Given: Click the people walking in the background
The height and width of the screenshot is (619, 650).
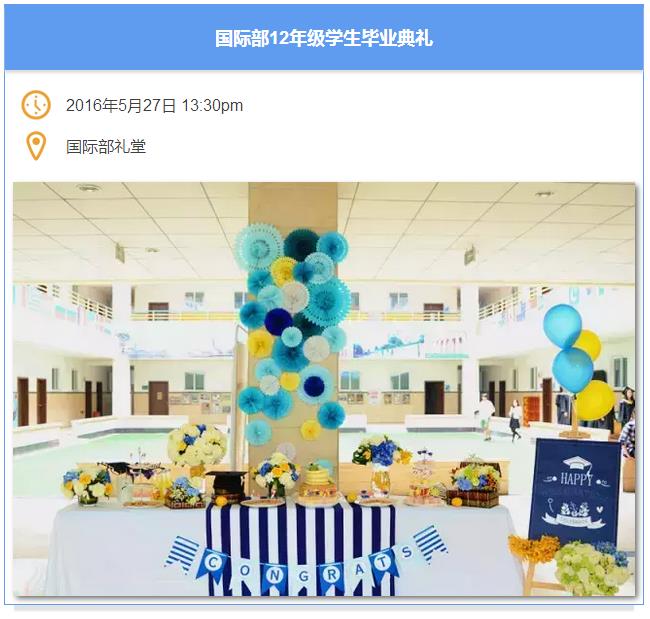Looking at the screenshot, I should 499,418.
